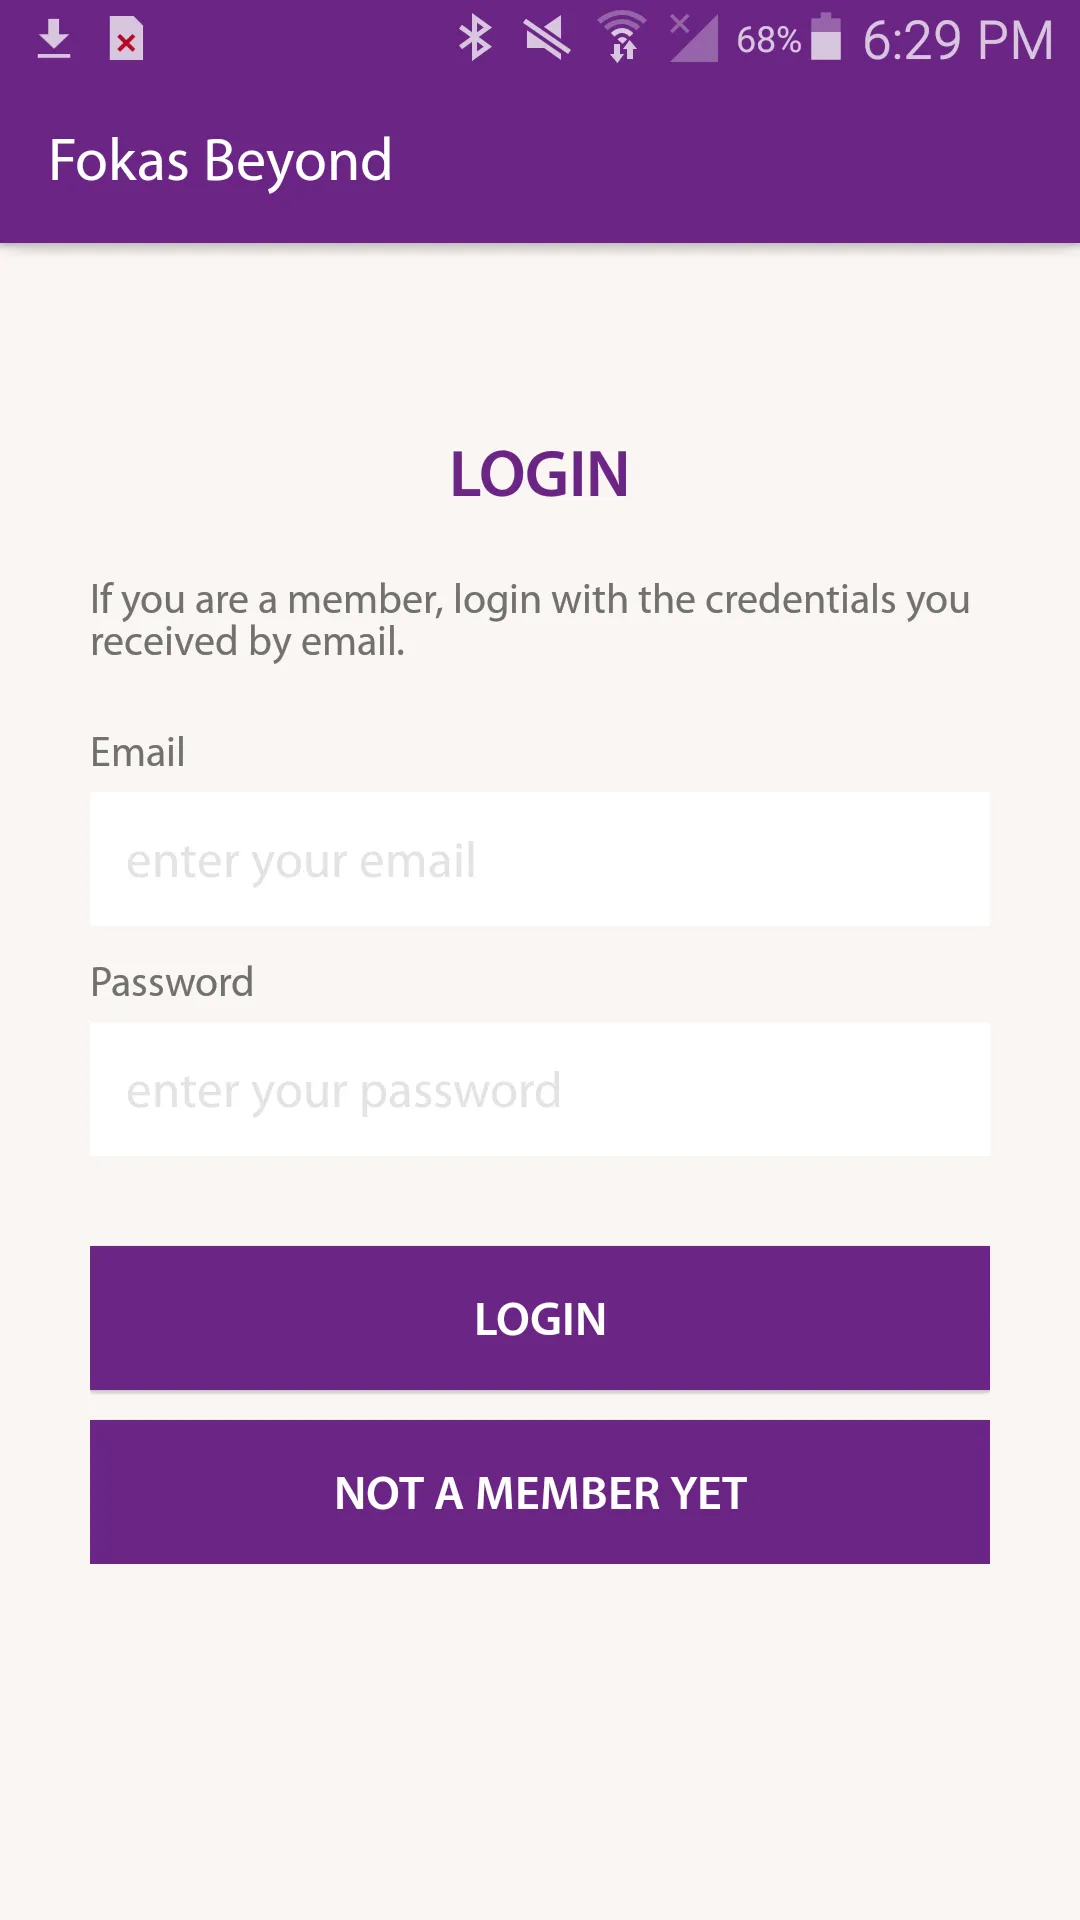The image size is (1080, 1920).
Task: Focus the enter your email field
Action: click(540, 859)
